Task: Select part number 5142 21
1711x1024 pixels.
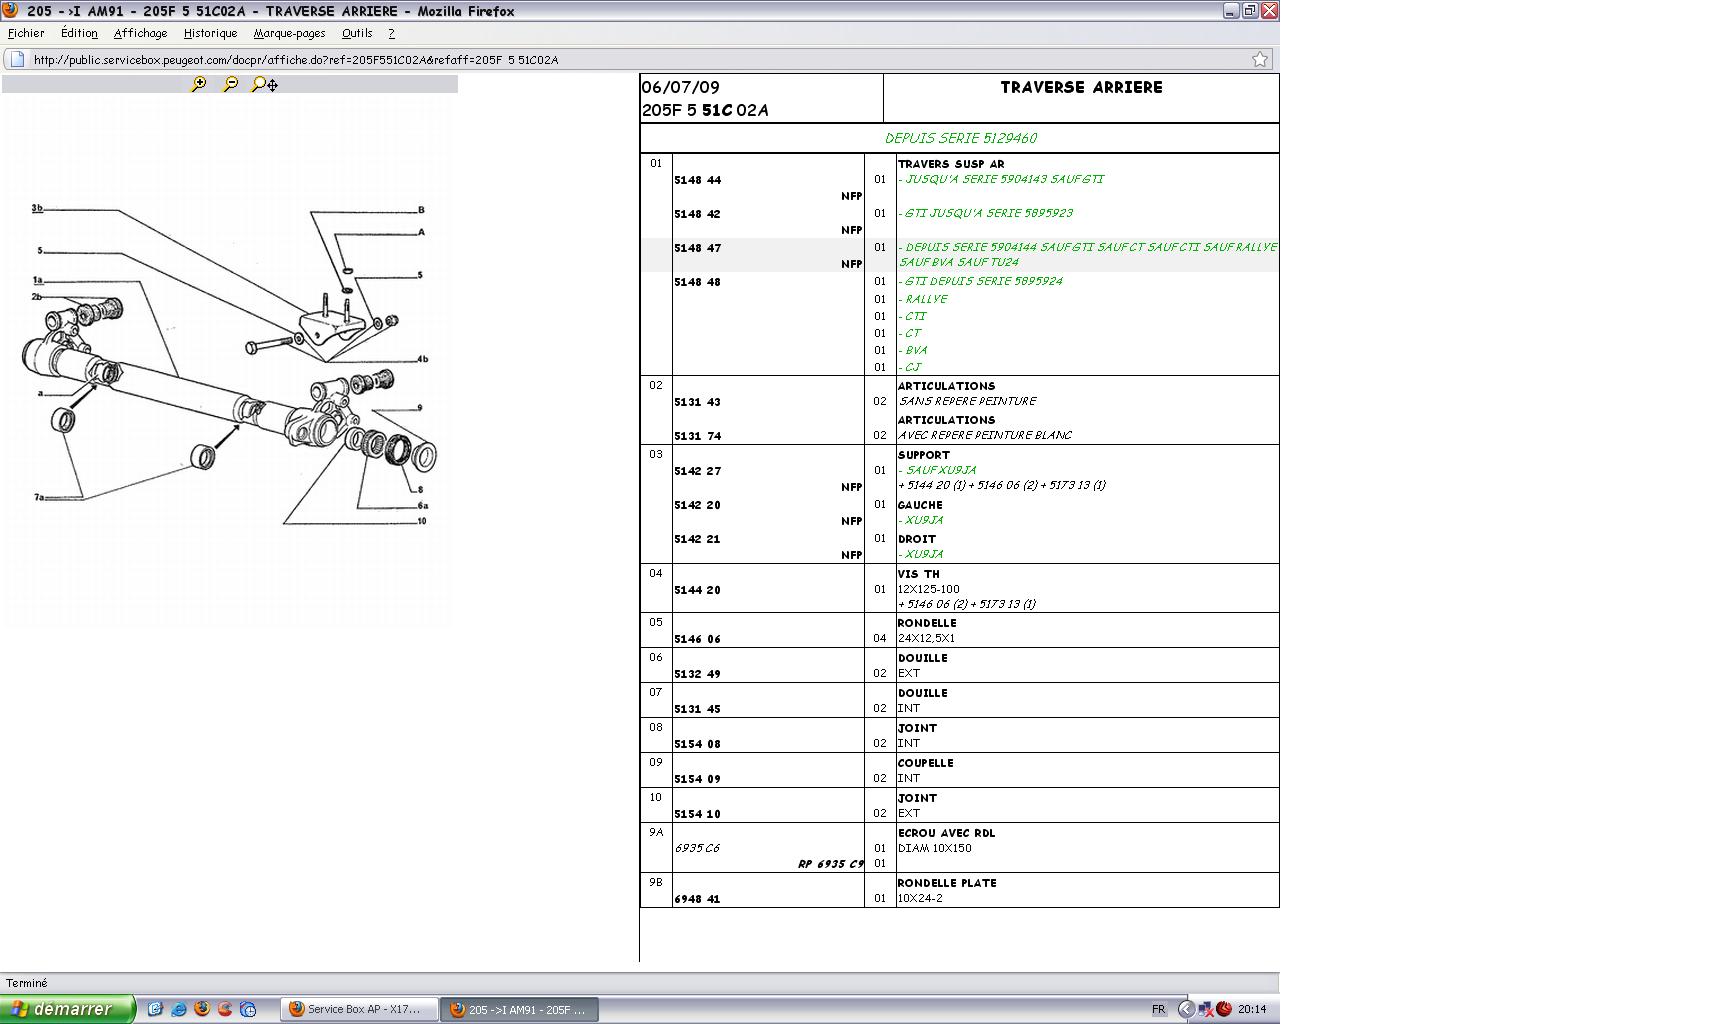Action: tap(697, 540)
